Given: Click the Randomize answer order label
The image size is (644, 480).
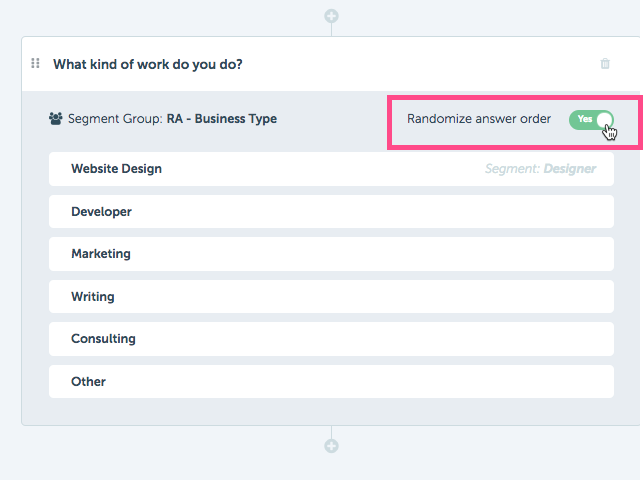Looking at the screenshot, I should (479, 119).
